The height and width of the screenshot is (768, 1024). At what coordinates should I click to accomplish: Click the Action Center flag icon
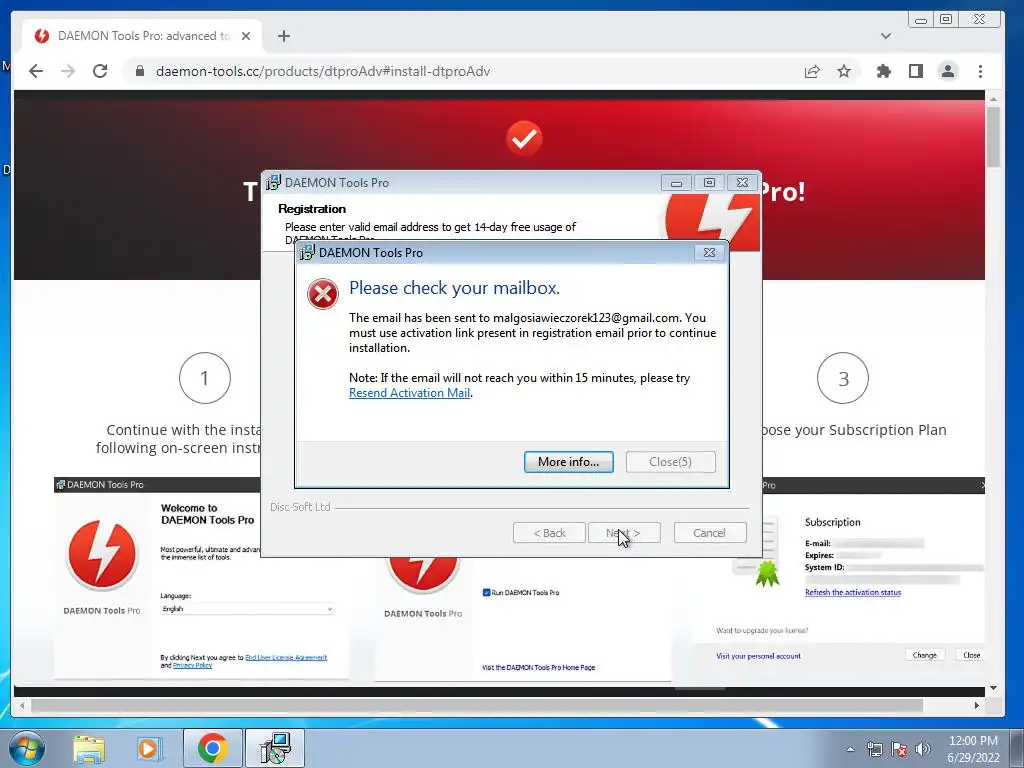[899, 749]
